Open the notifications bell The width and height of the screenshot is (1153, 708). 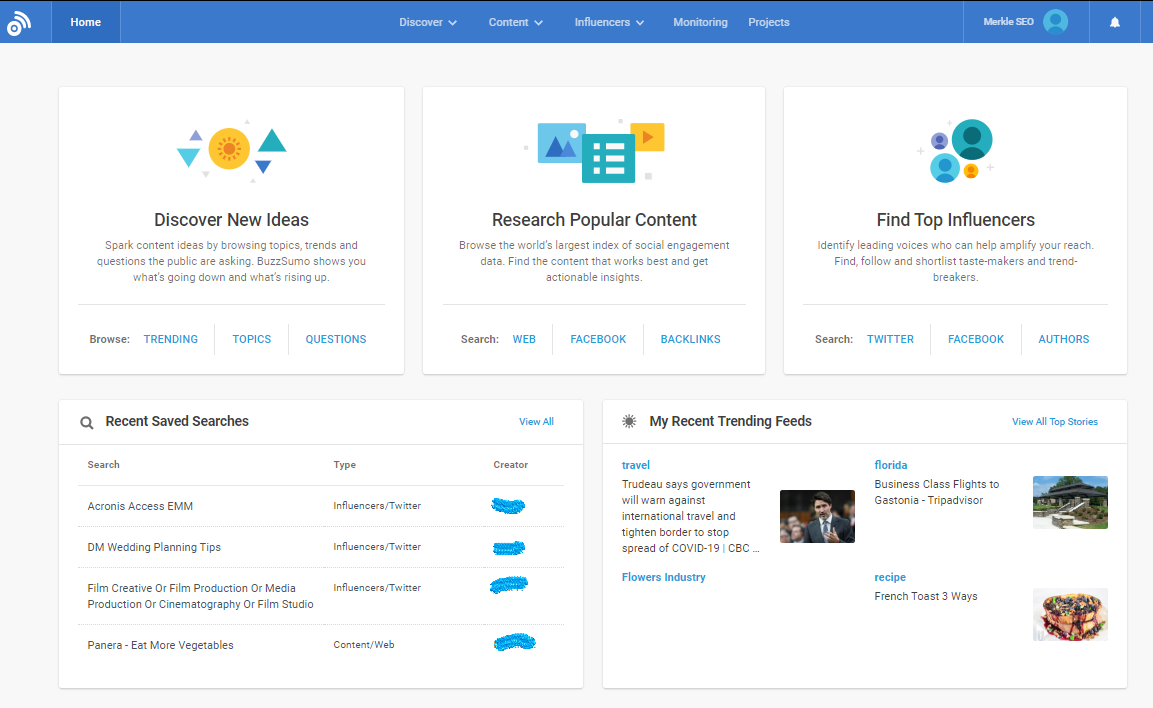pyautogui.click(x=1115, y=22)
